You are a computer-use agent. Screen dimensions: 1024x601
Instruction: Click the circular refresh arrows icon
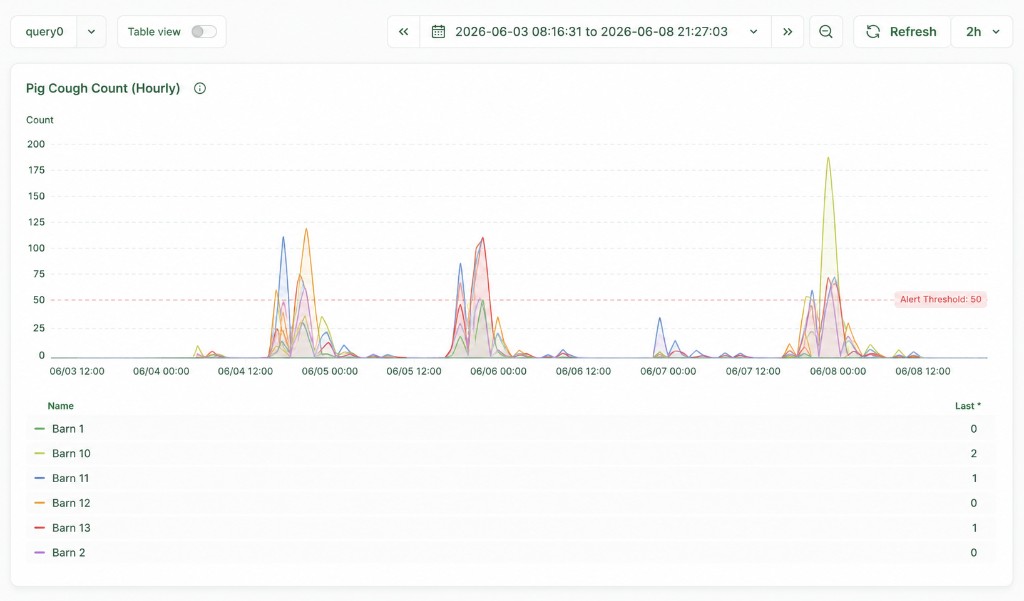pos(873,31)
